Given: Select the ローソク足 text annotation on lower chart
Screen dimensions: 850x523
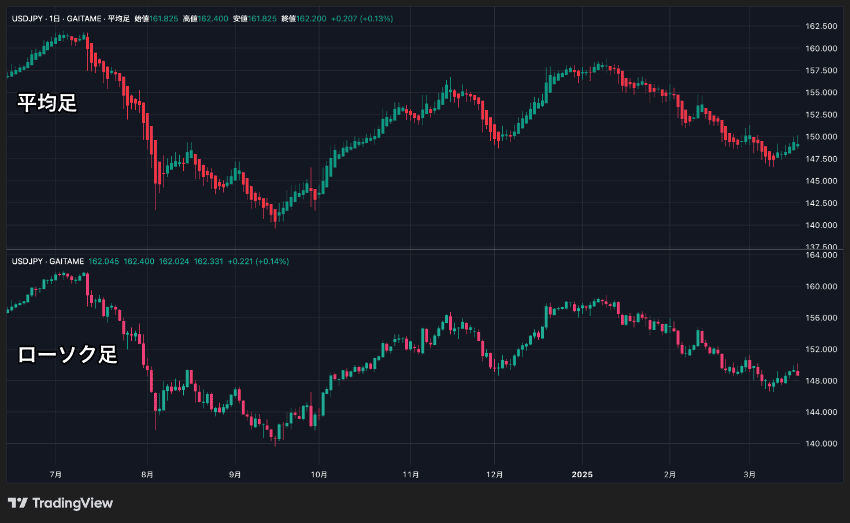Looking at the screenshot, I should 67,354.
